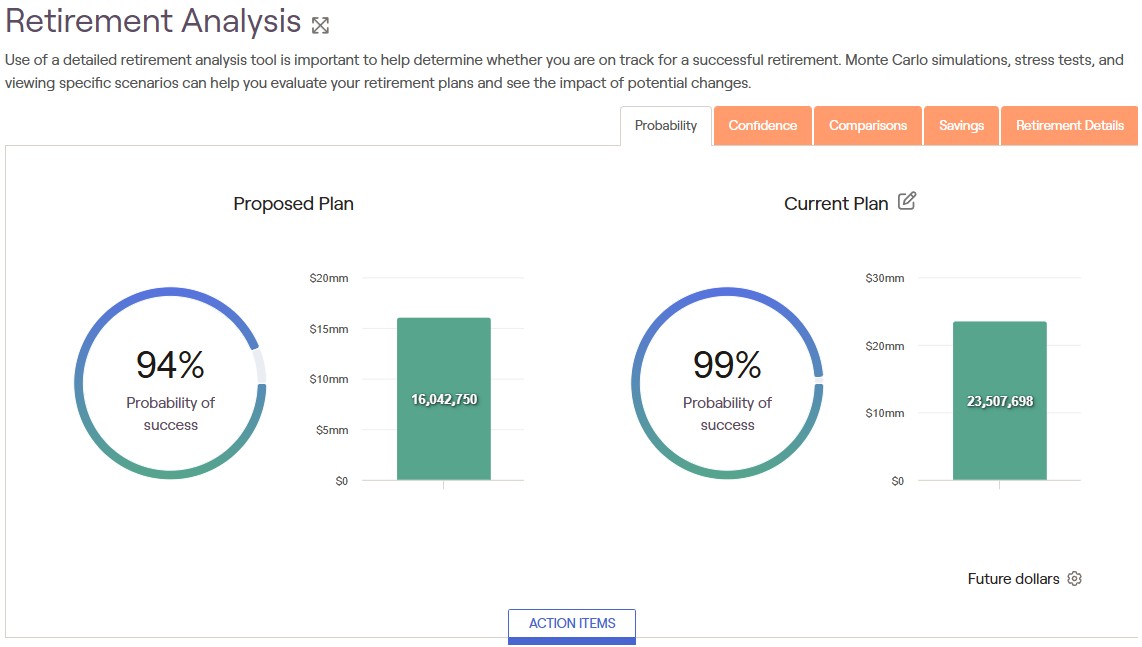1142x647 pixels.
Task: Click the $30mm axis label
Action: (885, 278)
